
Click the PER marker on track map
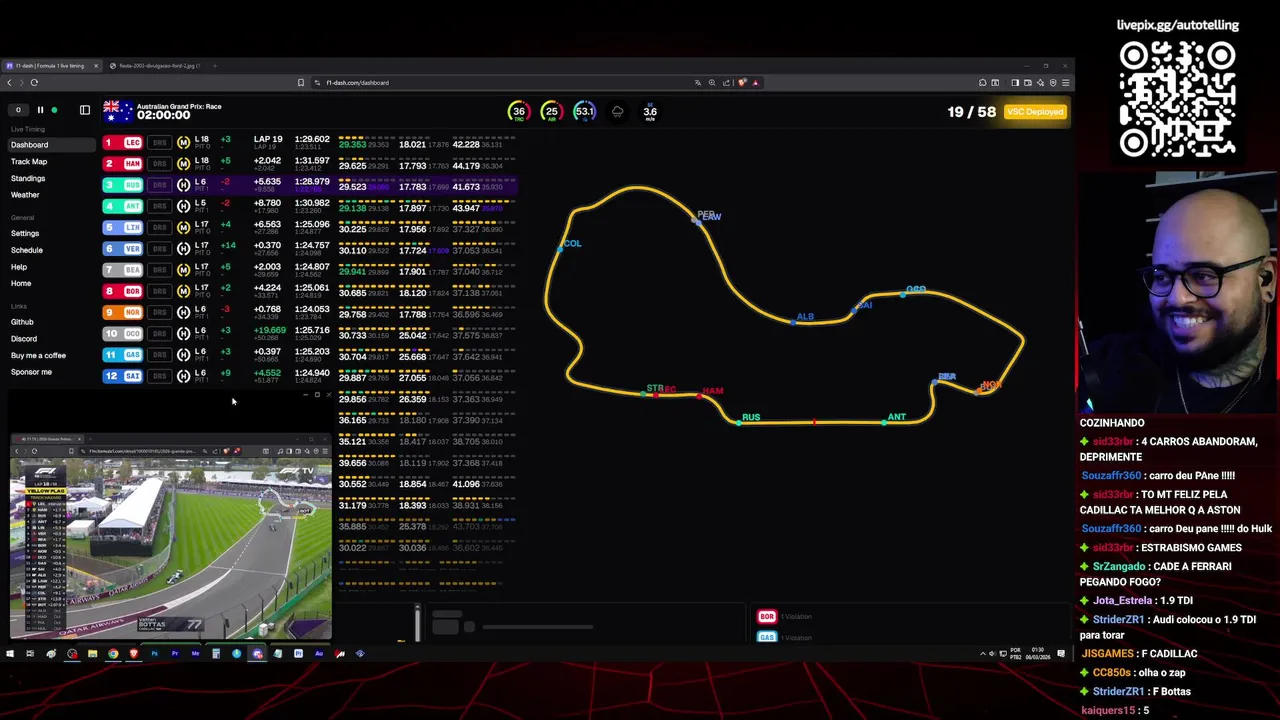(706, 215)
